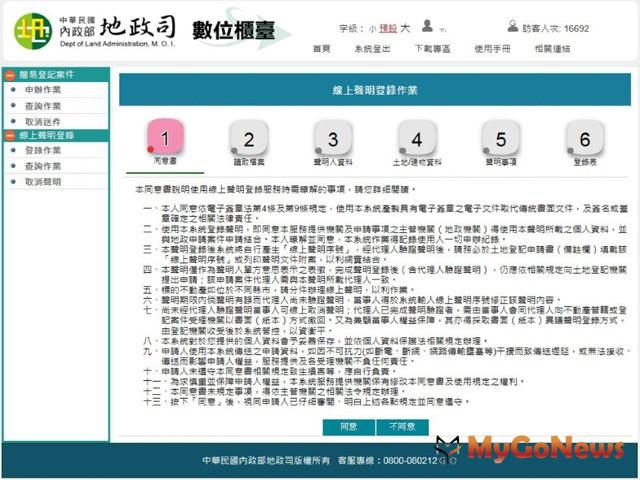Select step 3 聲明人資料 icon
640x480 pixels.
pos(333,138)
